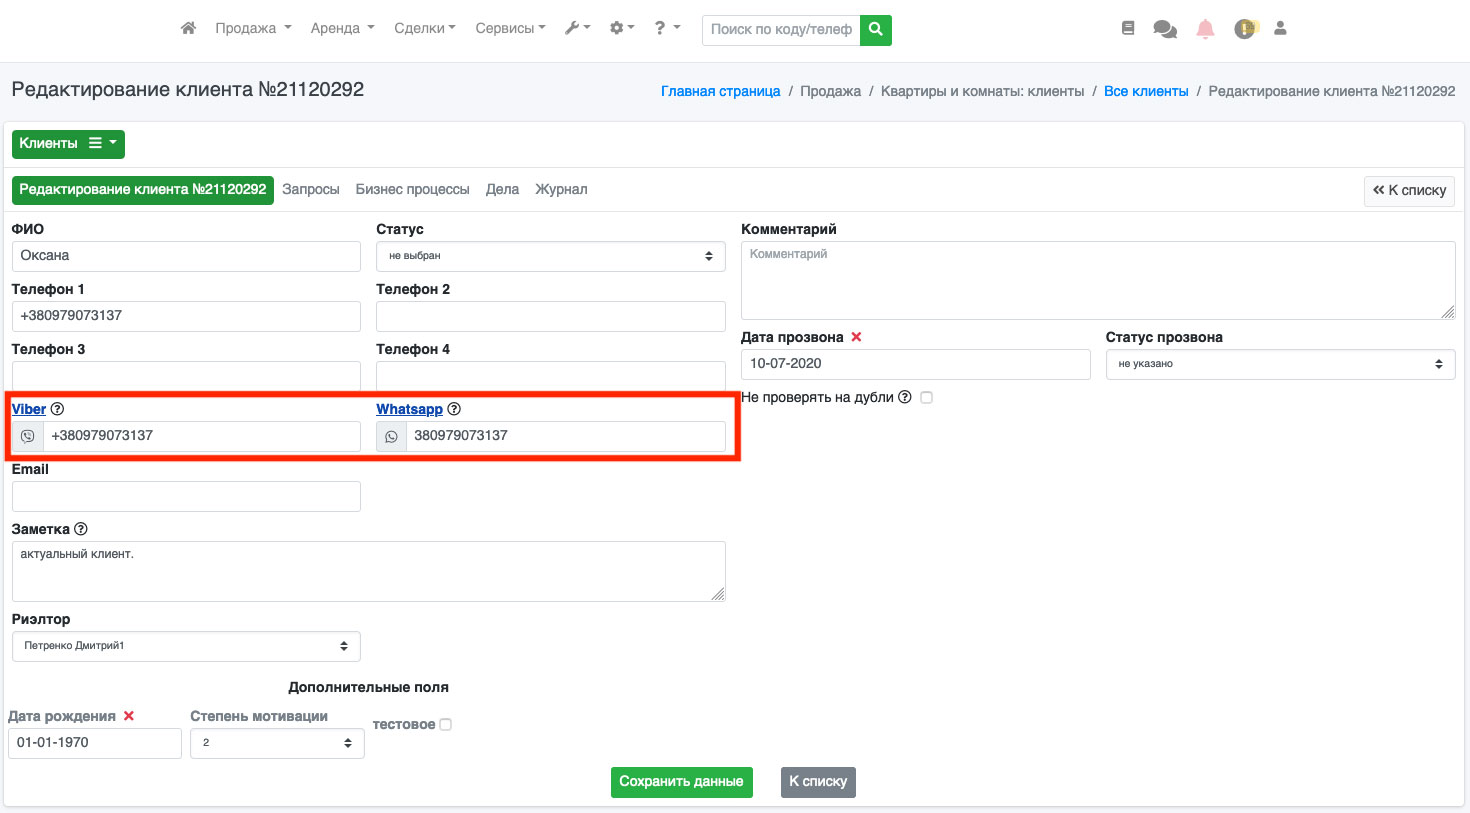Switch to the 'Запросы' tab

[310, 189]
